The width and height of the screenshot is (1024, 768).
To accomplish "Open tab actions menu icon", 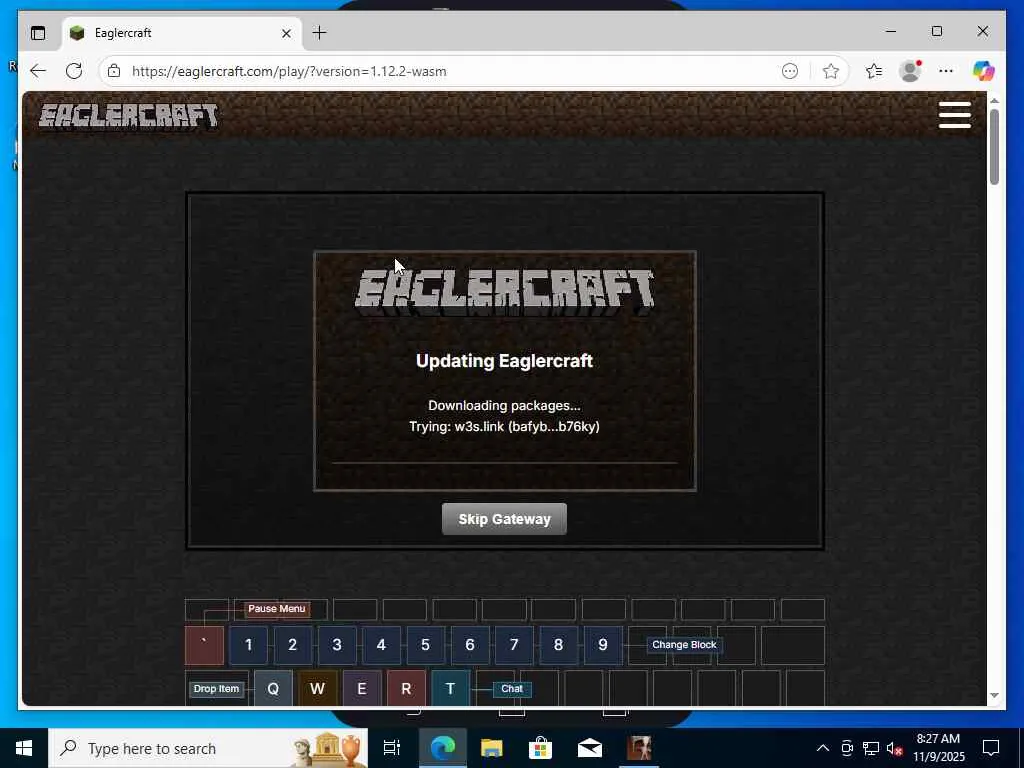I will 38,33.
